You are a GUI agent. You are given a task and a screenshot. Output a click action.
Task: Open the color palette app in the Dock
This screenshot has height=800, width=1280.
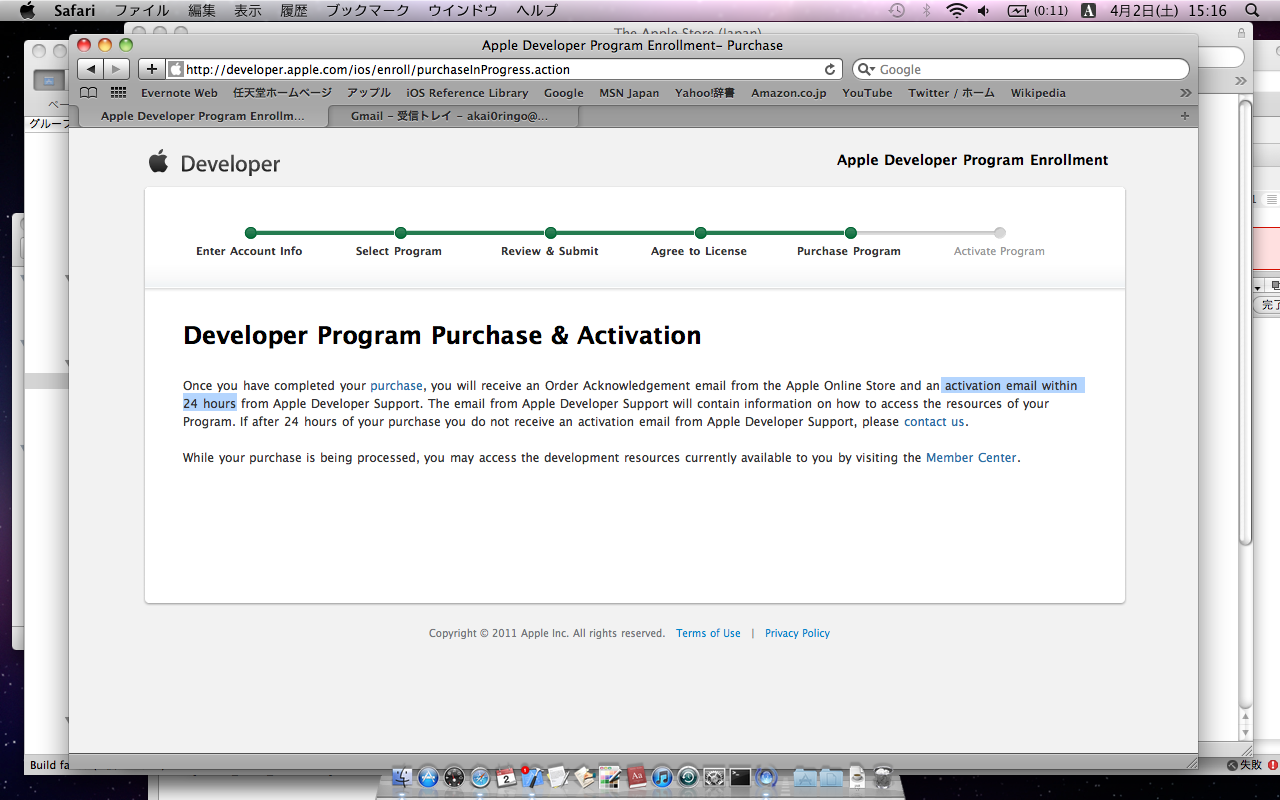[610, 777]
